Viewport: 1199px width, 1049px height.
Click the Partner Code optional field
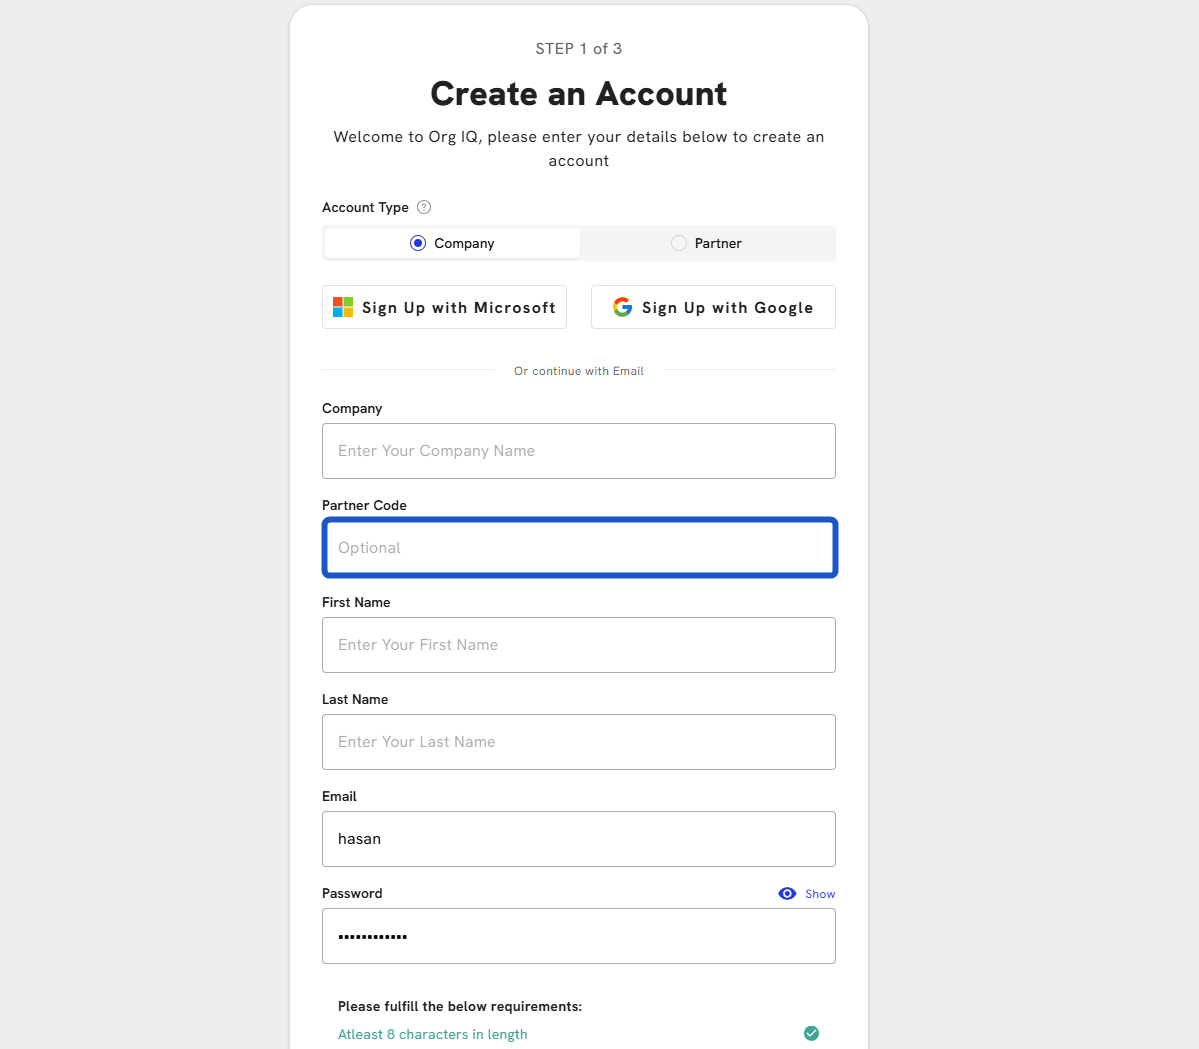tap(578, 548)
